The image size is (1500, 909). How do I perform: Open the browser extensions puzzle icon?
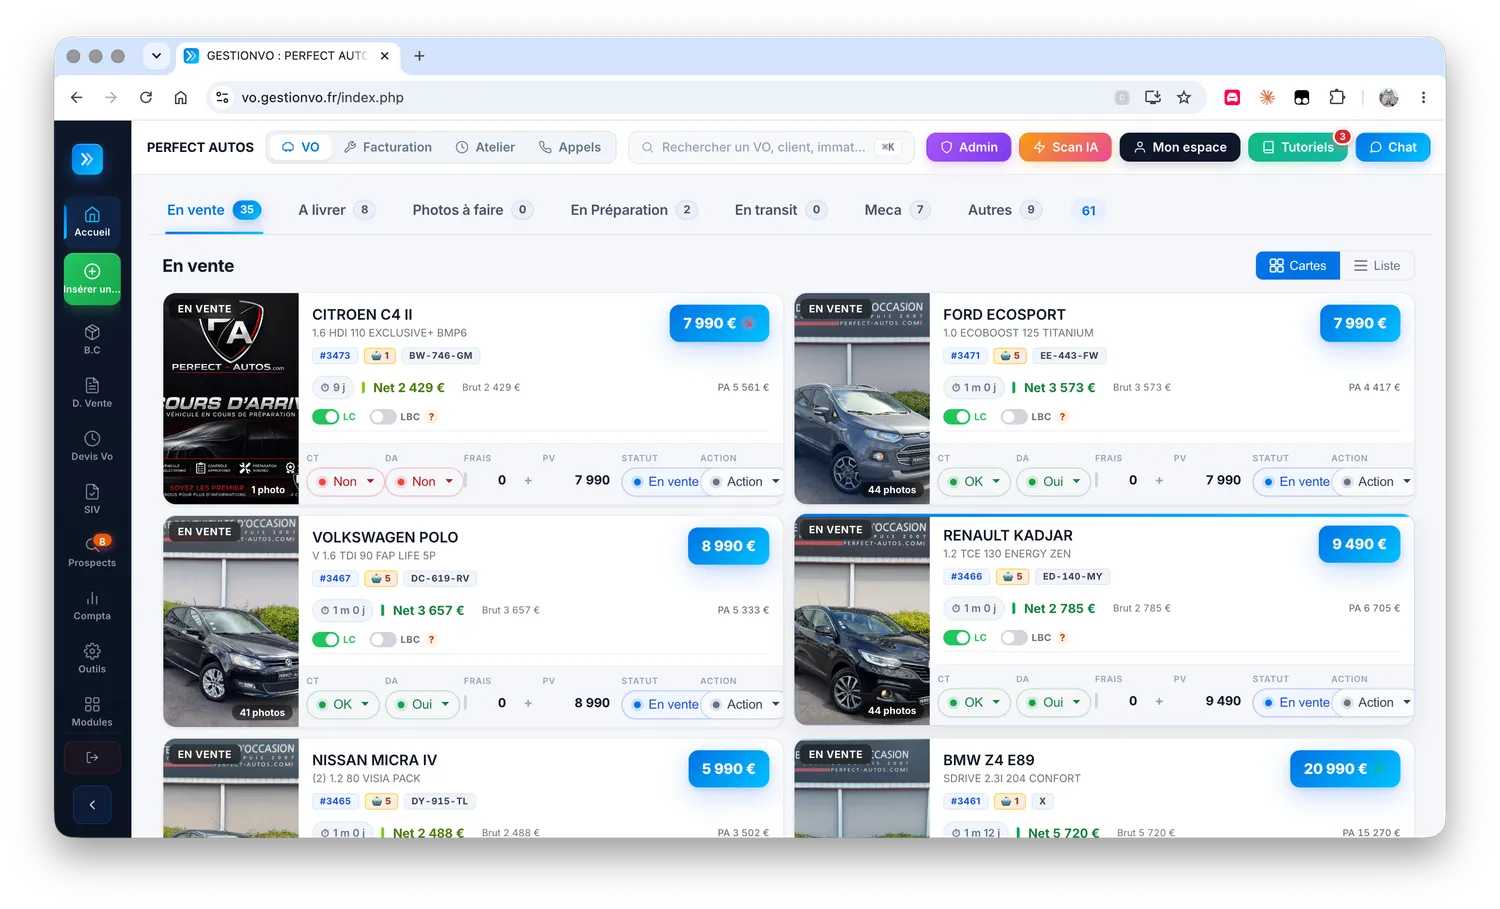[x=1337, y=97]
